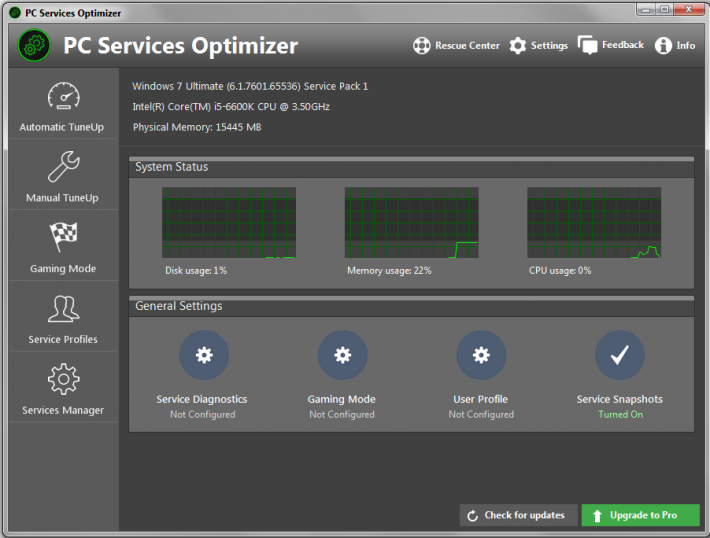Click the refresh icon on Check for updates
710x538 pixels.
coord(472,516)
